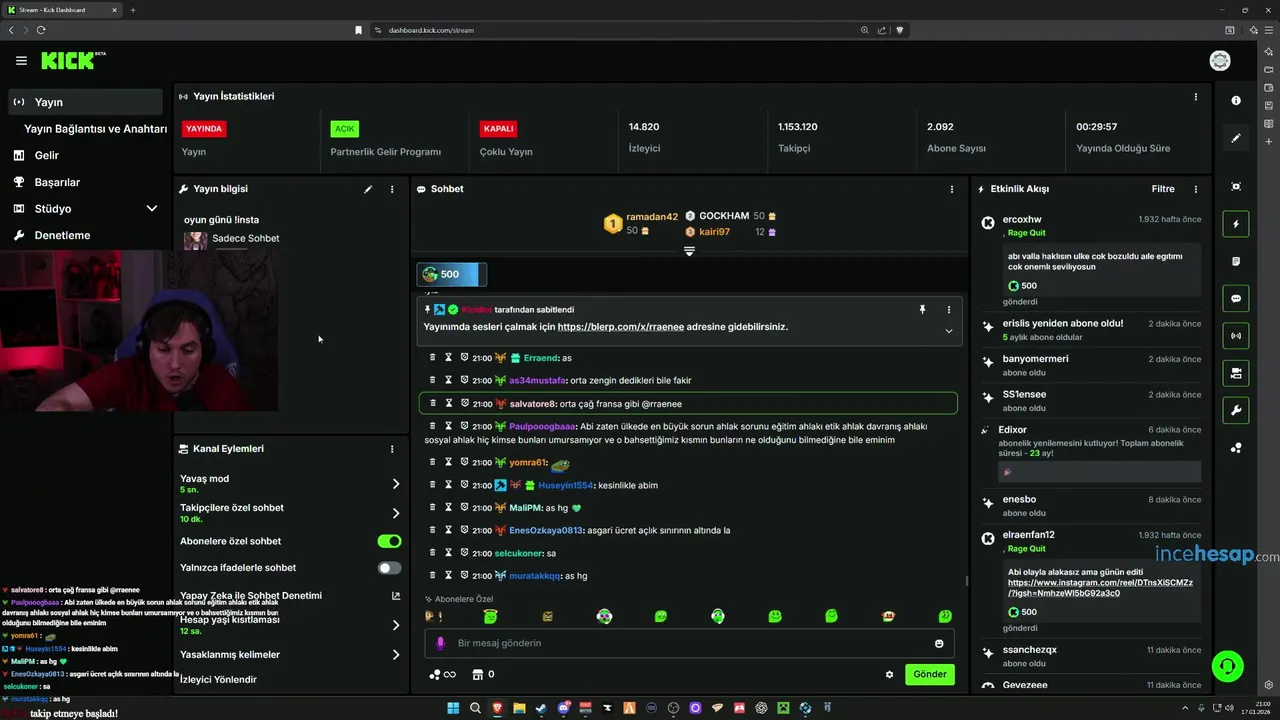Viewport: 1280px width, 720px height.
Task: Collapse the pinned message chevron
Action: click(x=949, y=331)
